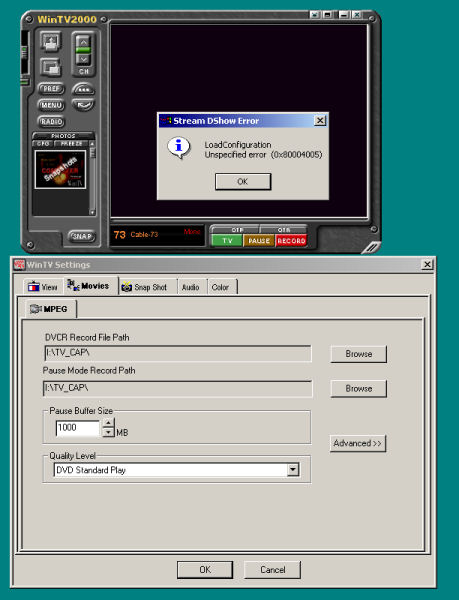Open WinTV preferences with PREF button
Image resolution: width=459 pixels, height=600 pixels.
click(51, 89)
